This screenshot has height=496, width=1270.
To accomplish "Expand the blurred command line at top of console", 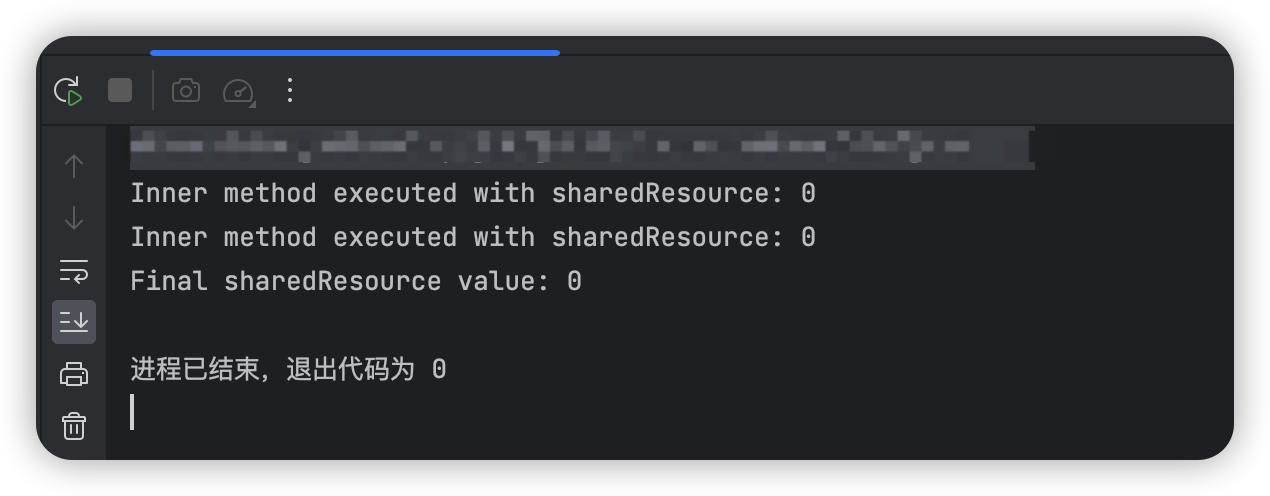I will [x=582, y=148].
